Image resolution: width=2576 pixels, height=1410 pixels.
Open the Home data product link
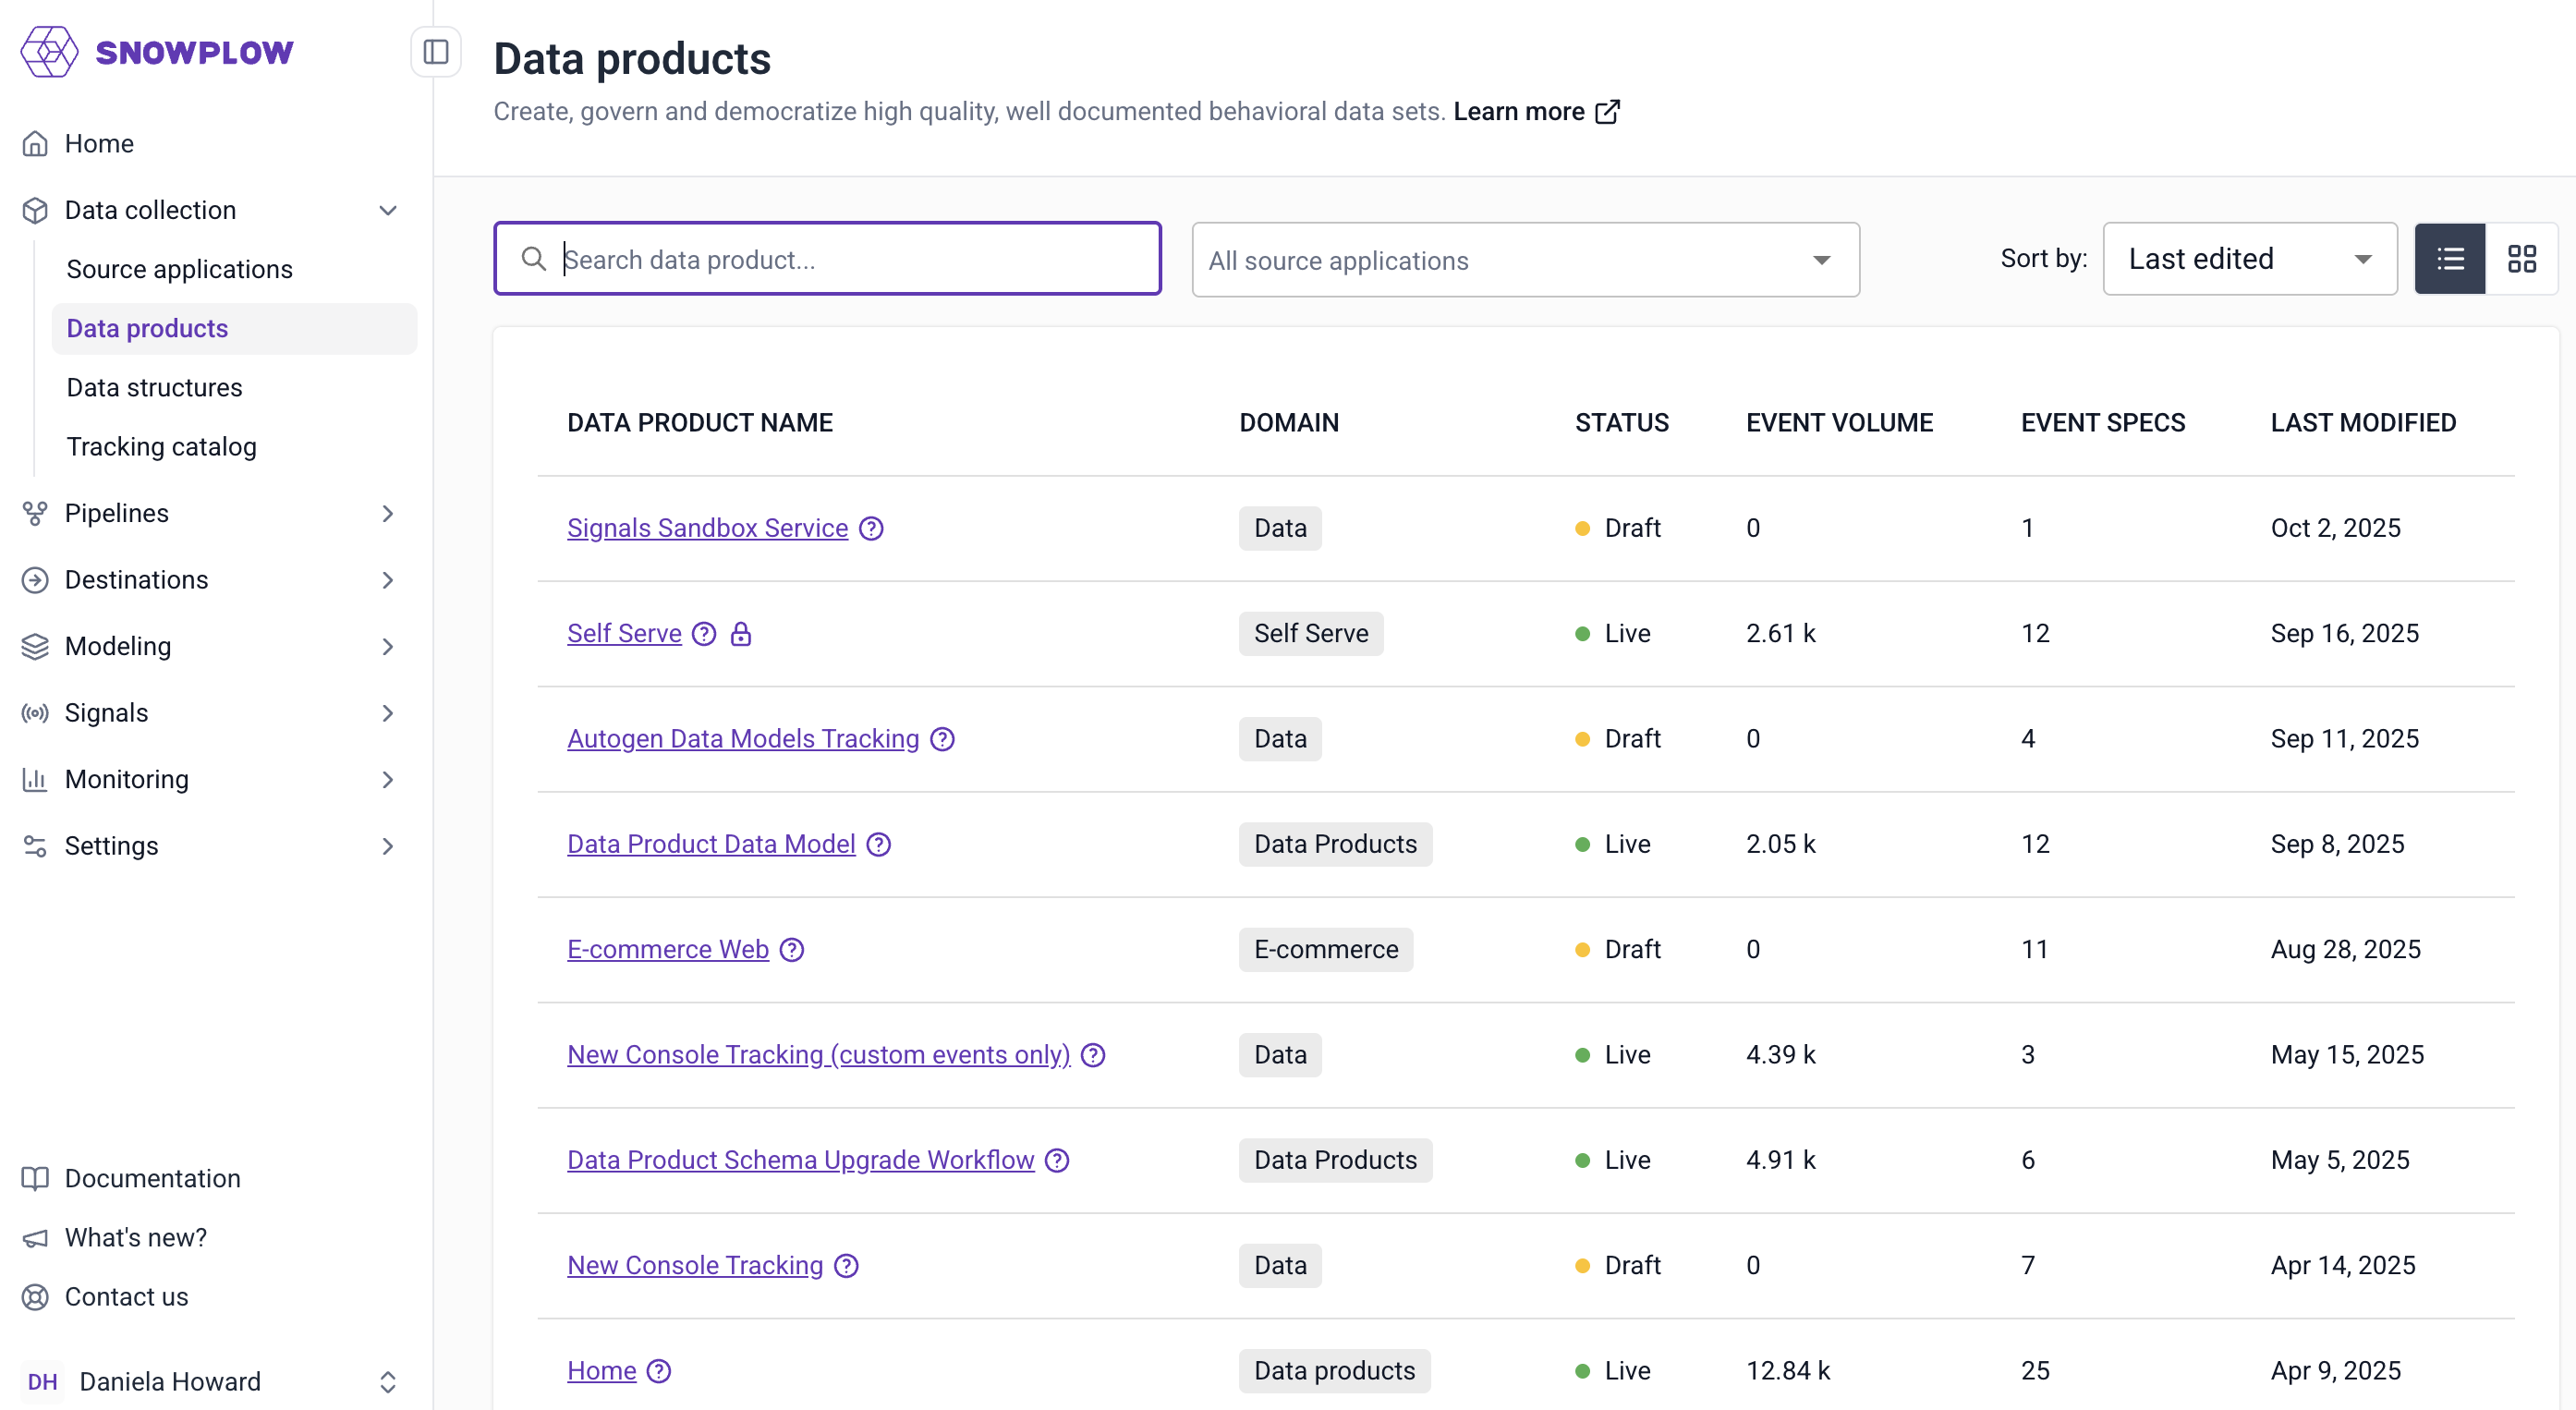(x=601, y=1370)
